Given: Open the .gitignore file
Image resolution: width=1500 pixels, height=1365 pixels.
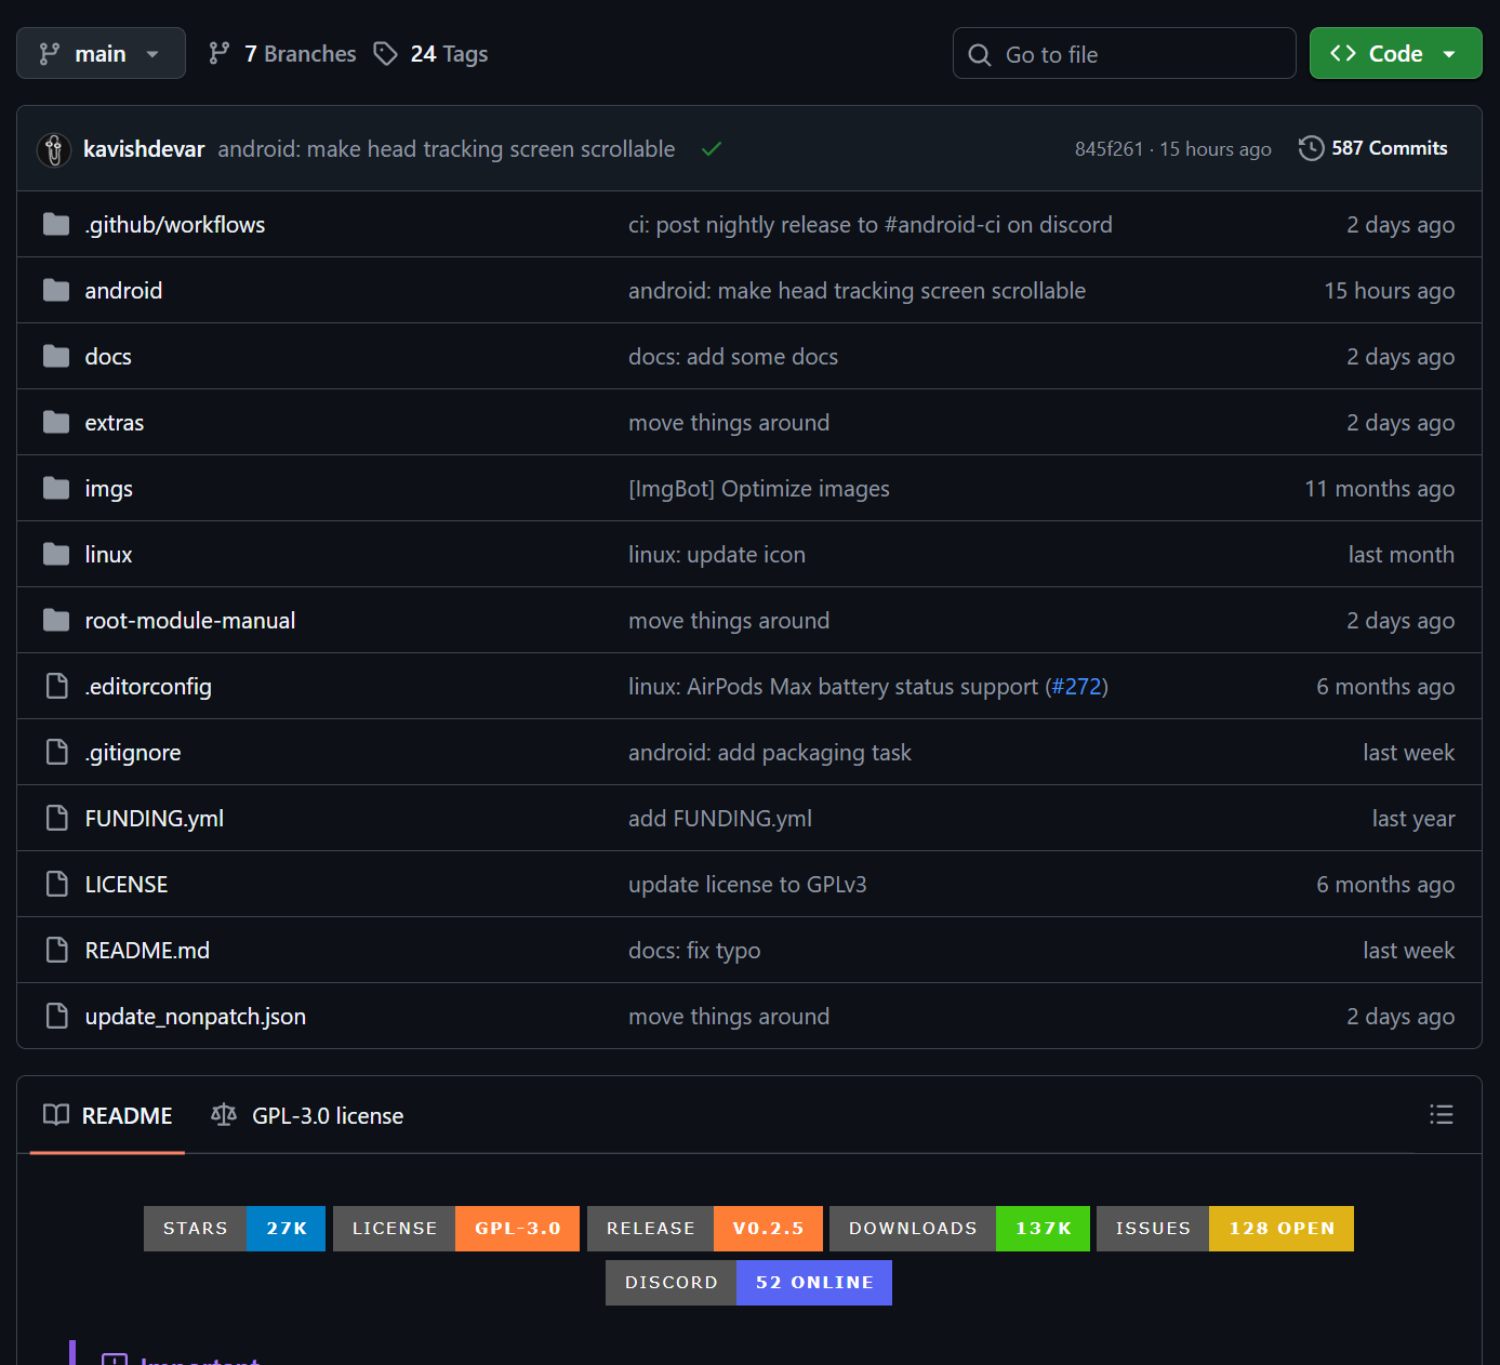Looking at the screenshot, I should pyautogui.click(x=133, y=753).
